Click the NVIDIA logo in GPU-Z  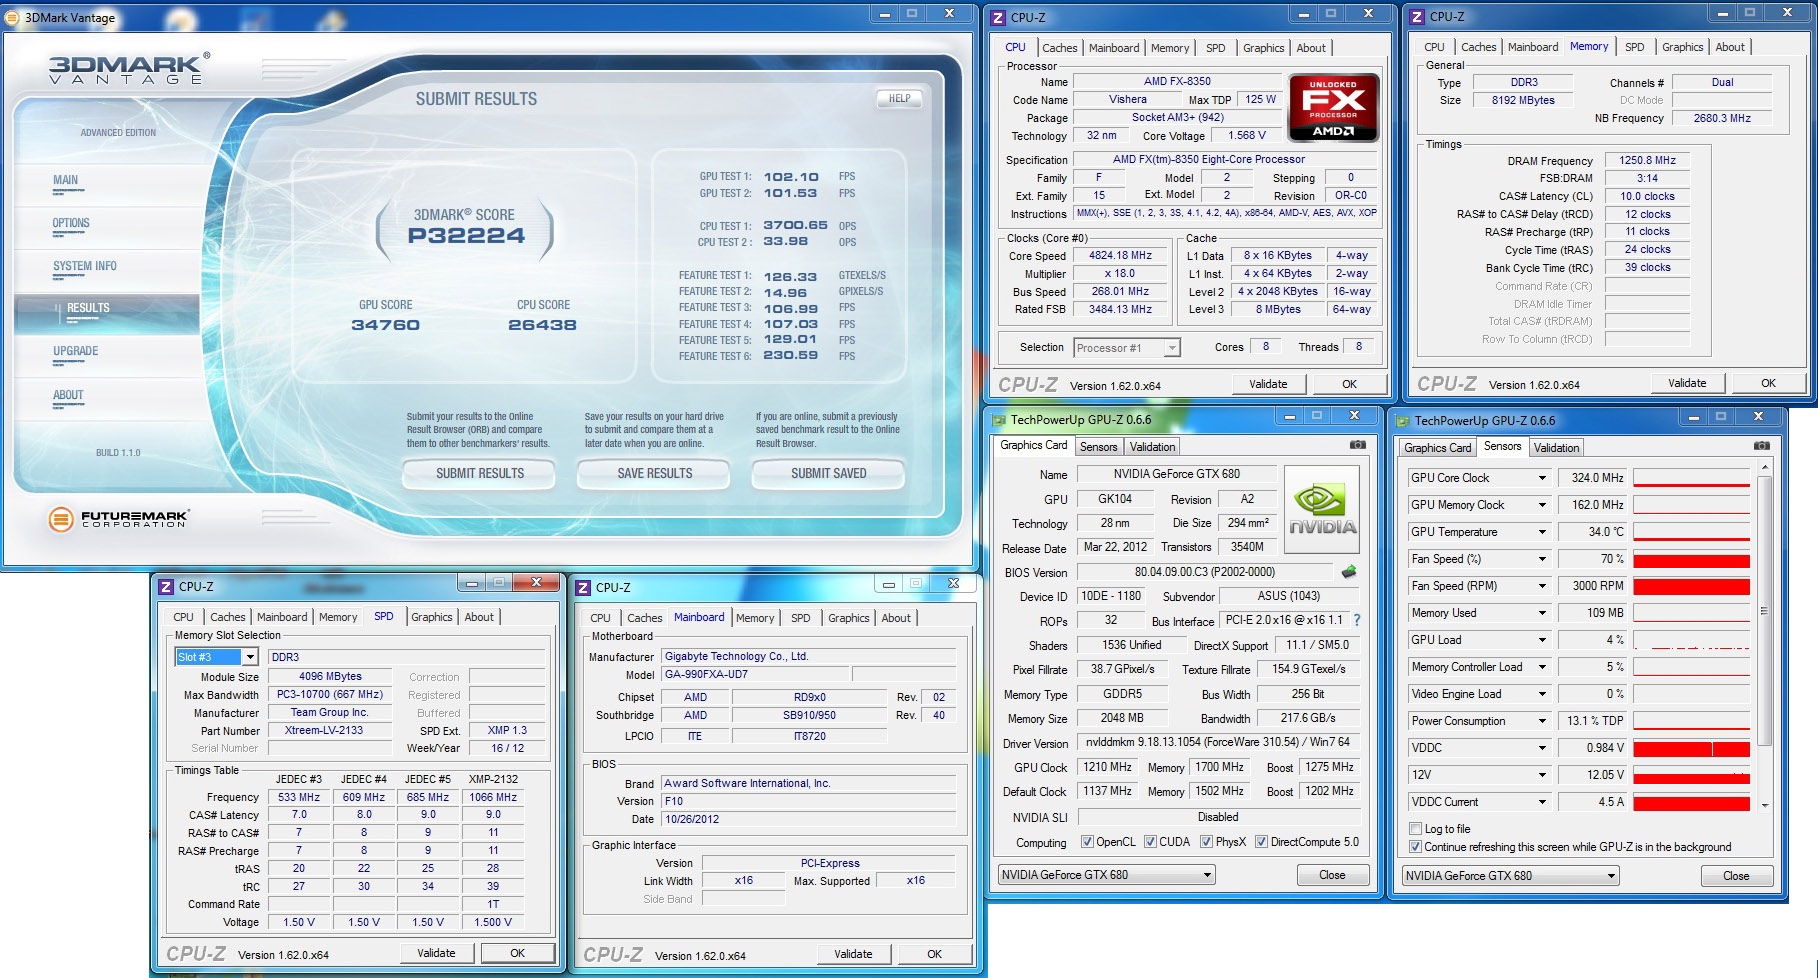point(1322,510)
